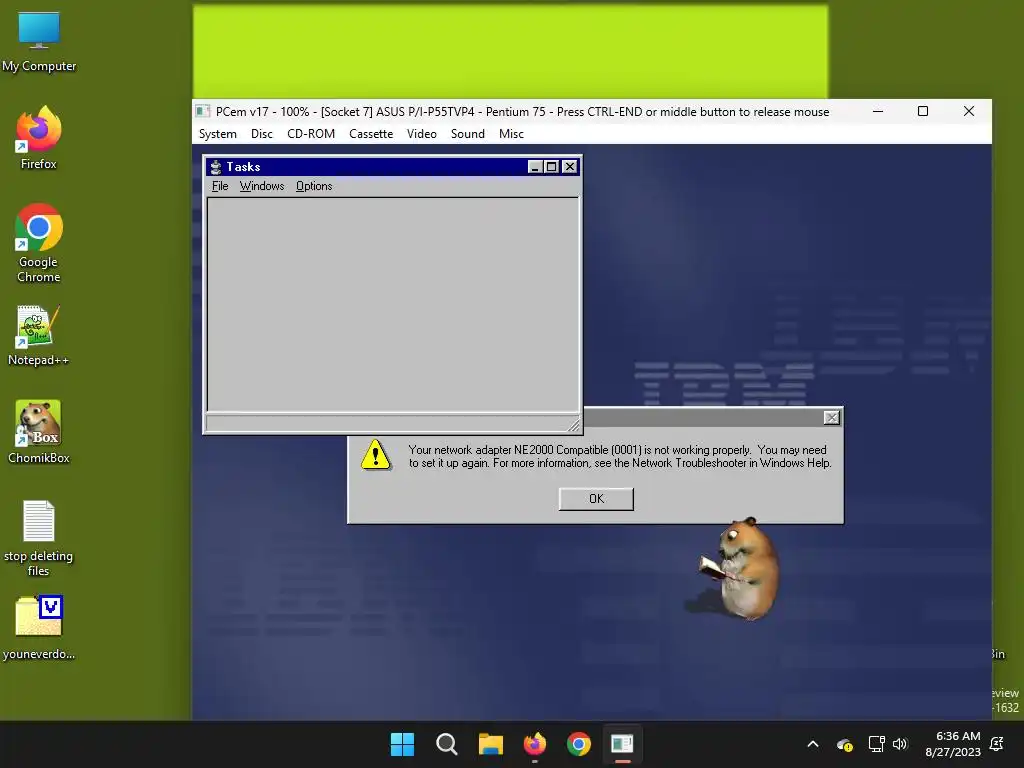This screenshot has width=1024, height=768.
Task: Open PCem Misc menu
Action: coord(511,134)
